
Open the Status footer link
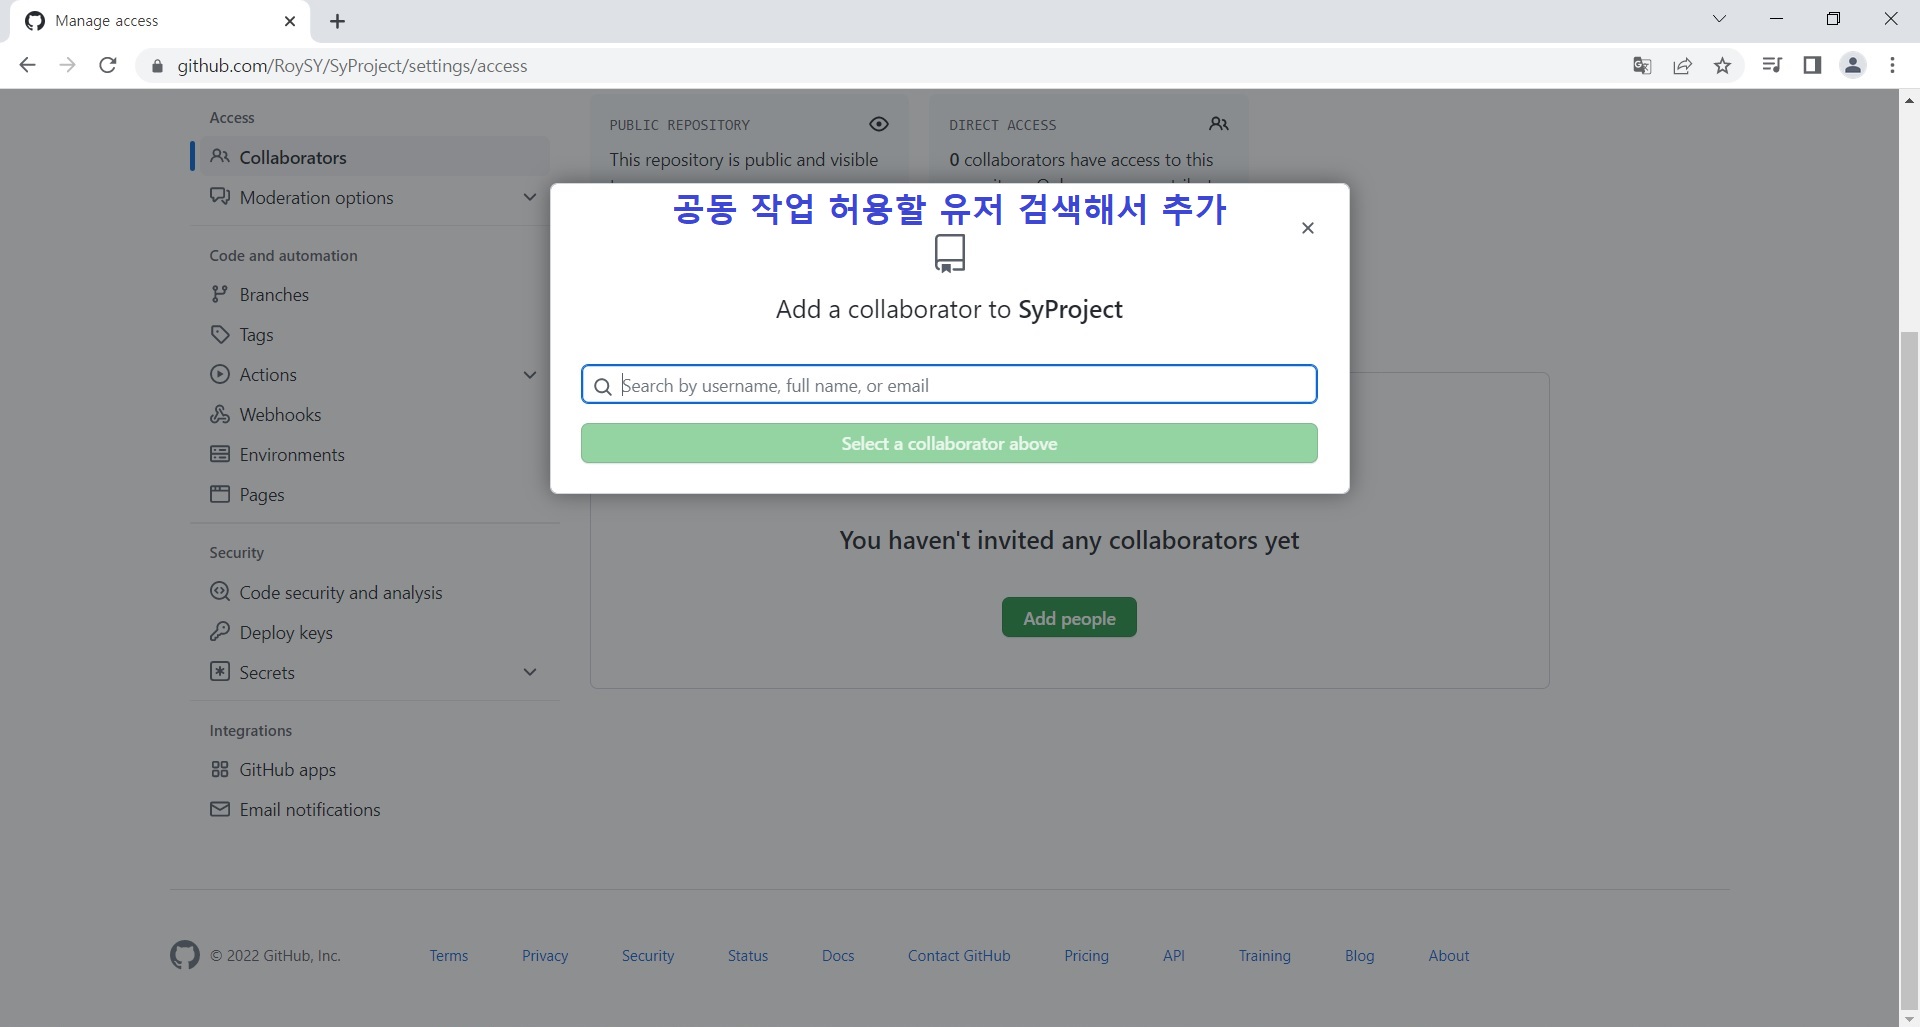[x=748, y=956]
